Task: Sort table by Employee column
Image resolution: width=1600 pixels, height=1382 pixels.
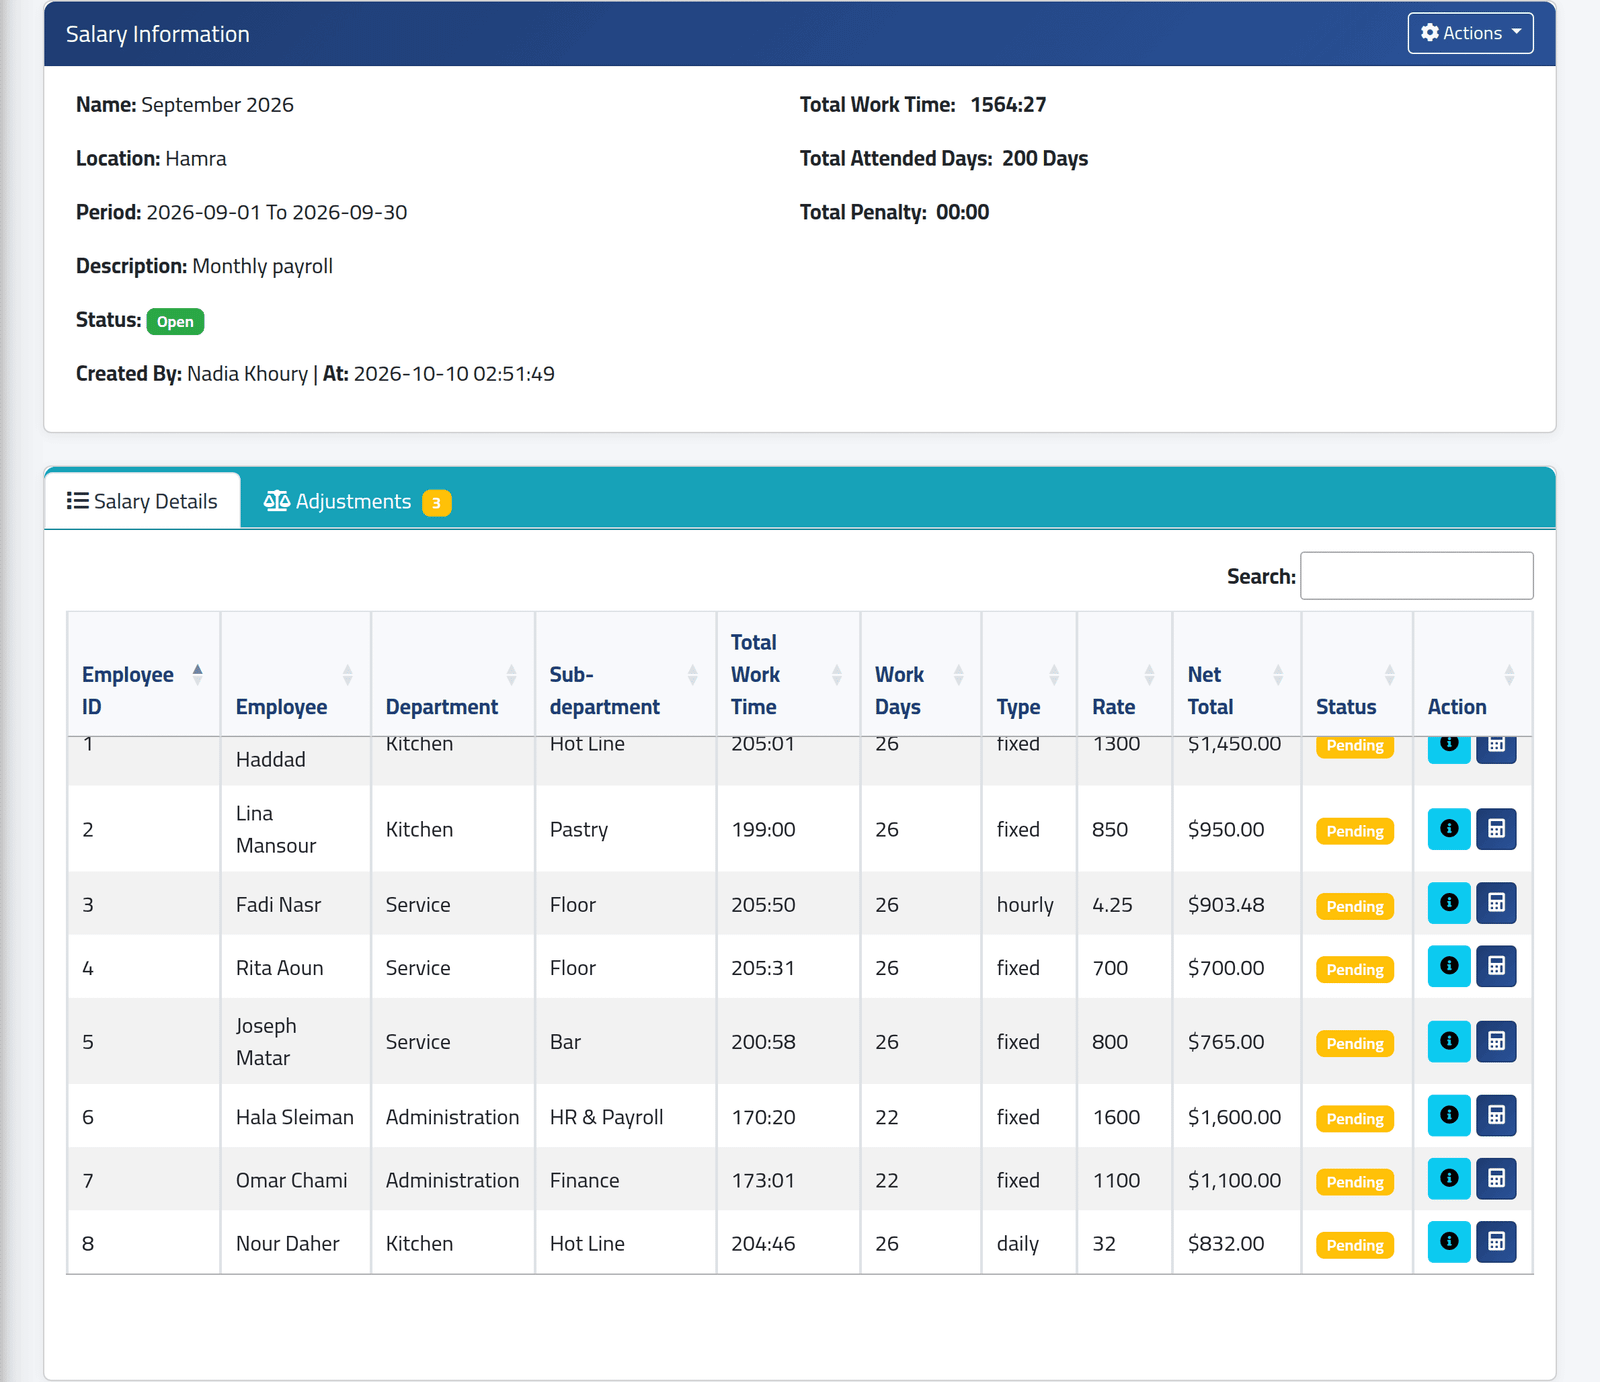Action: point(295,675)
